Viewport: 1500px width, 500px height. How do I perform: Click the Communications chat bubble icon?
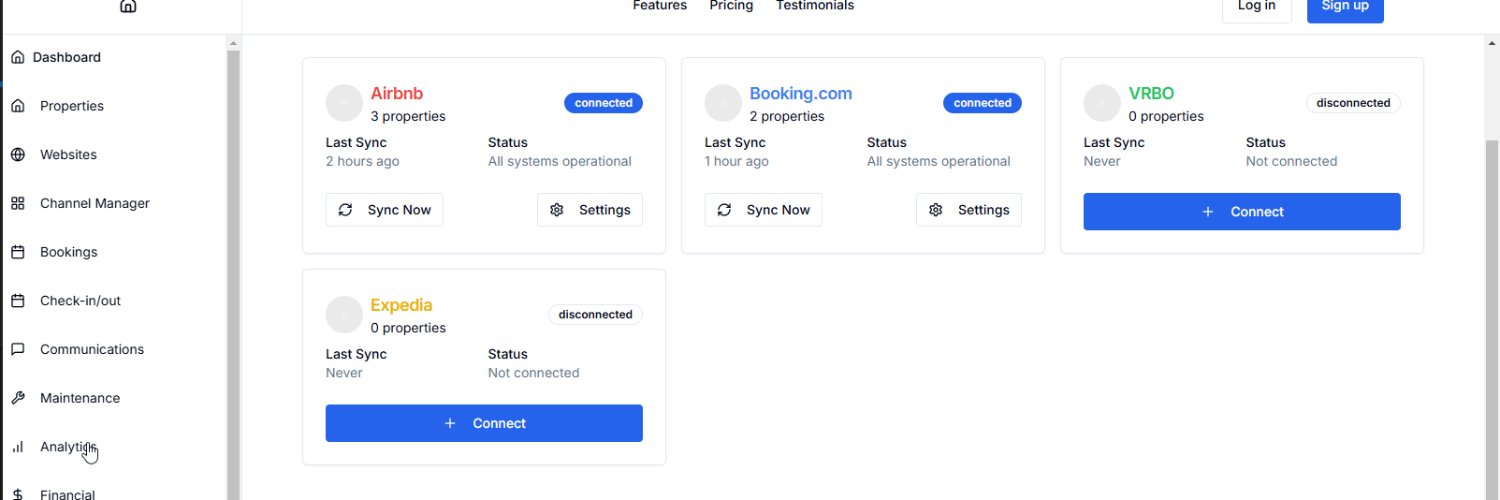(x=18, y=349)
